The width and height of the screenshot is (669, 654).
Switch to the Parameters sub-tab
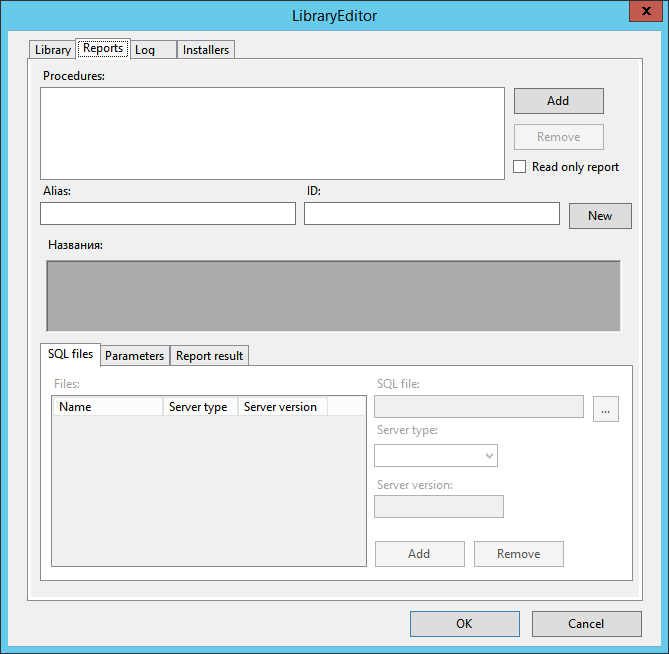134,356
